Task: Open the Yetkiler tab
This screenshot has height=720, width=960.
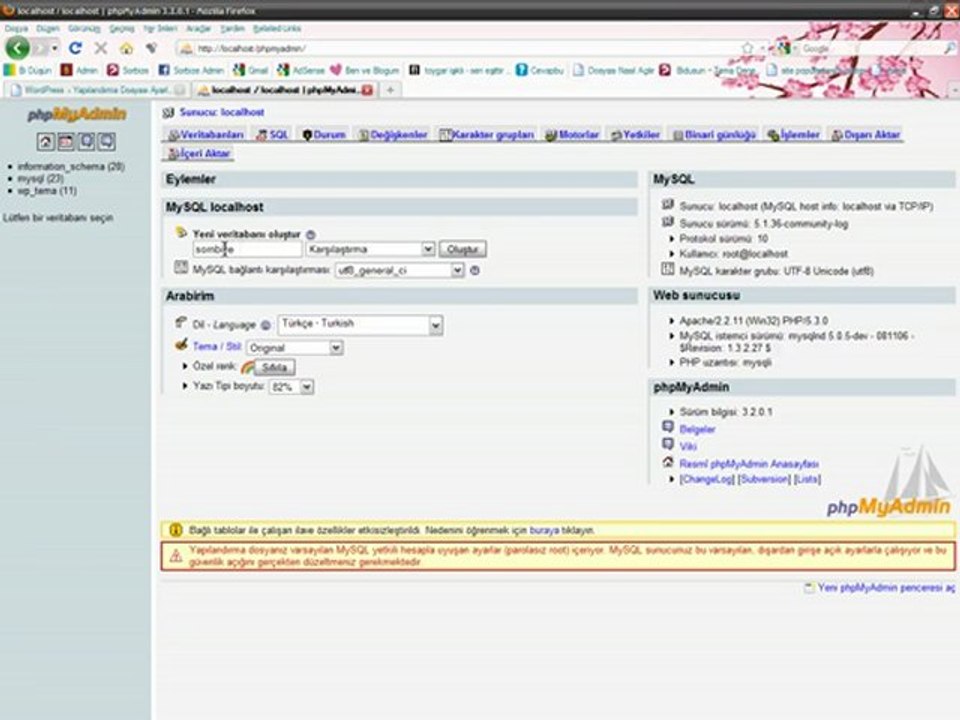Action: 636,135
